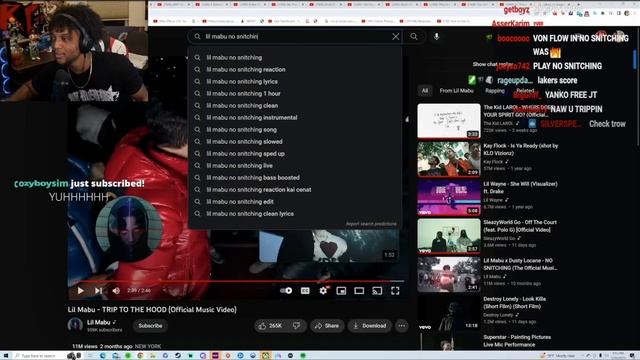
Task: Open more actions three-dot menu
Action: tap(402, 326)
